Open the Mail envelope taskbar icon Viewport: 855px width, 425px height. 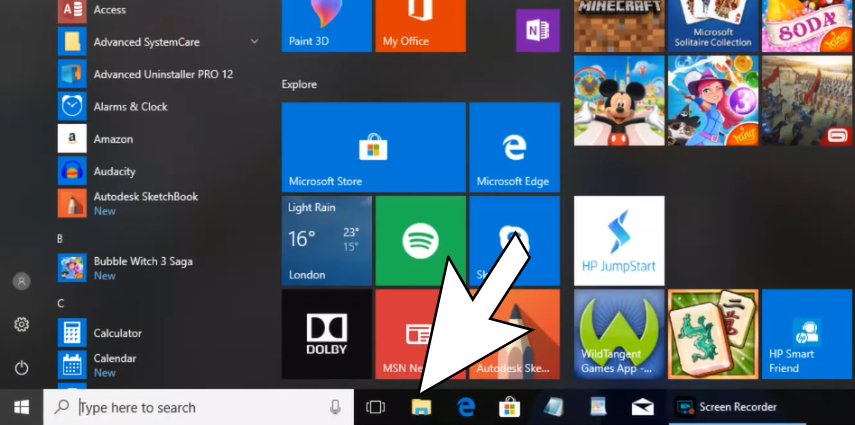[x=642, y=407]
